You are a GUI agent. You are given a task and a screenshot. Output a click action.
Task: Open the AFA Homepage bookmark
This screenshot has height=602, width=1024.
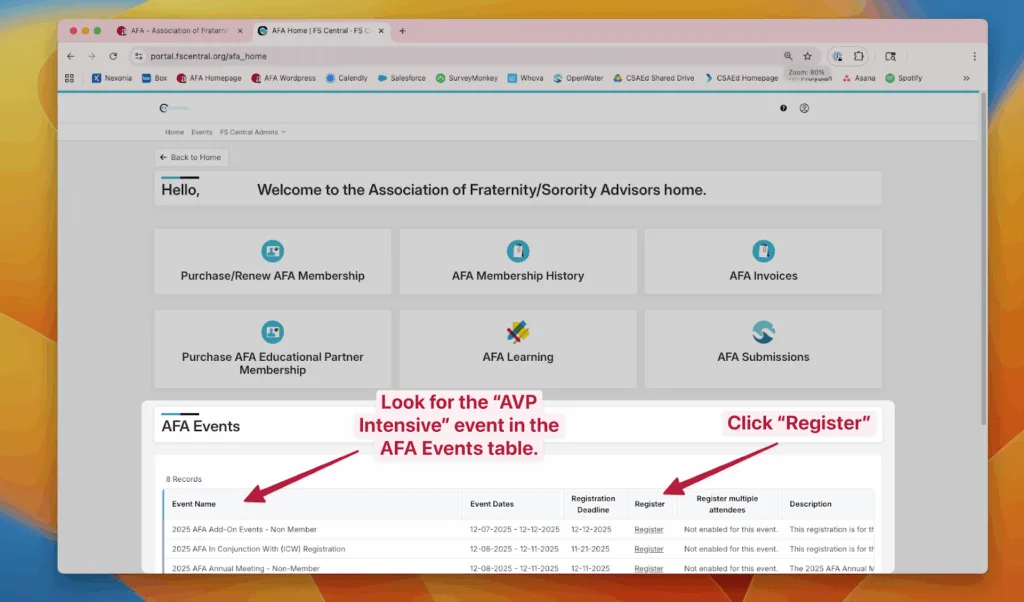click(209, 78)
